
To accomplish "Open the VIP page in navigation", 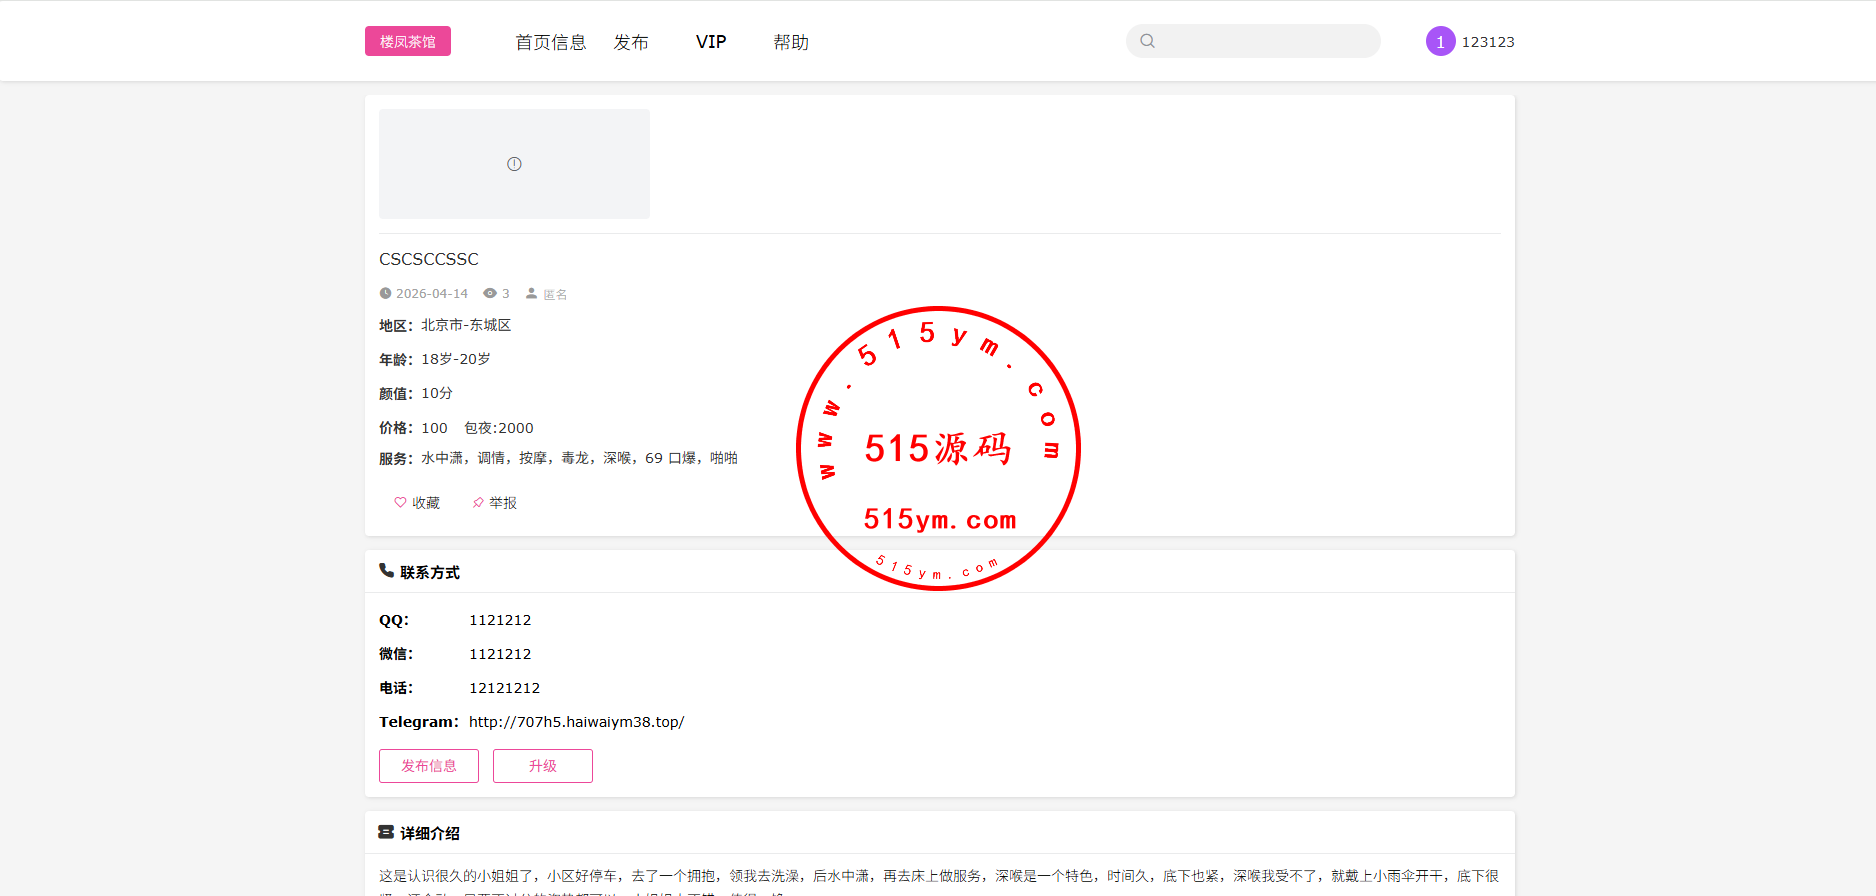I will 711,42.
